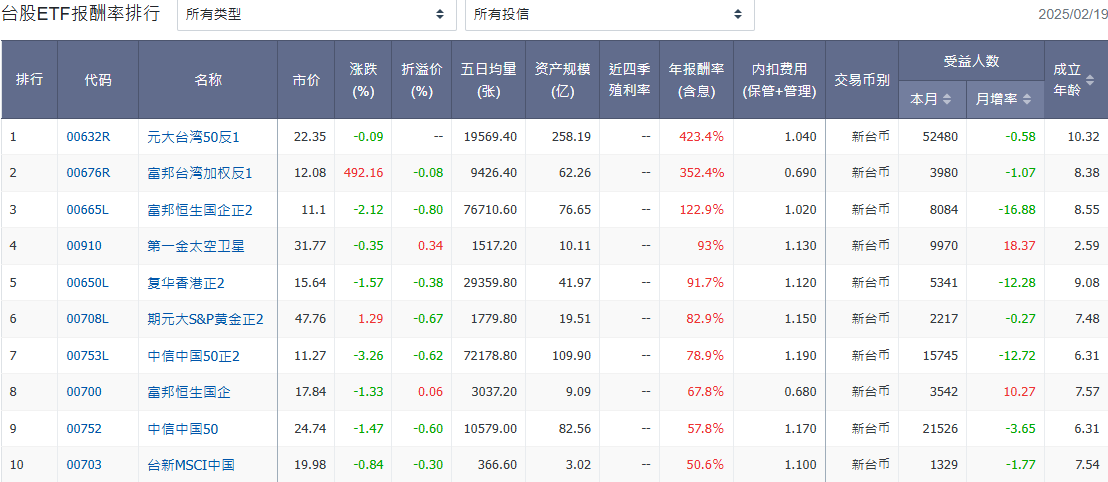Open ETF code 00708L link
Image resolution: width=1108 pixels, height=482 pixels.
coord(88,319)
